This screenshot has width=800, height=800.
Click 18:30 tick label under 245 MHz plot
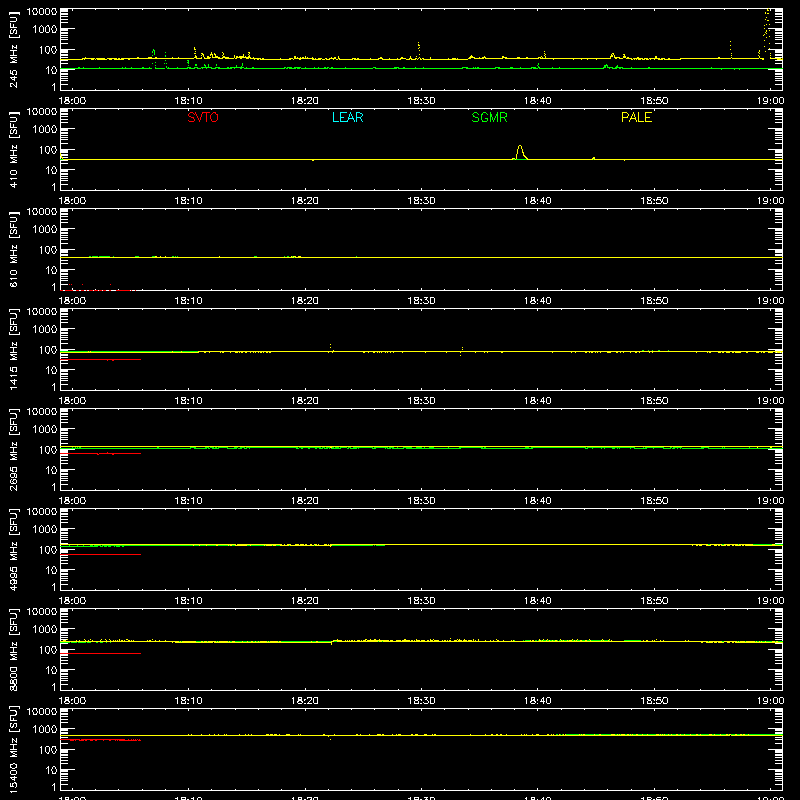tap(421, 101)
